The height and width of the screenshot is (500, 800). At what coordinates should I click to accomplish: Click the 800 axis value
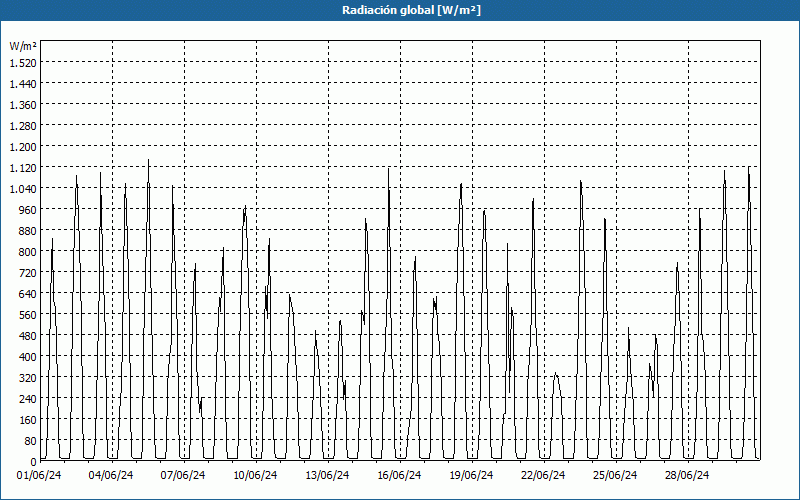point(28,252)
